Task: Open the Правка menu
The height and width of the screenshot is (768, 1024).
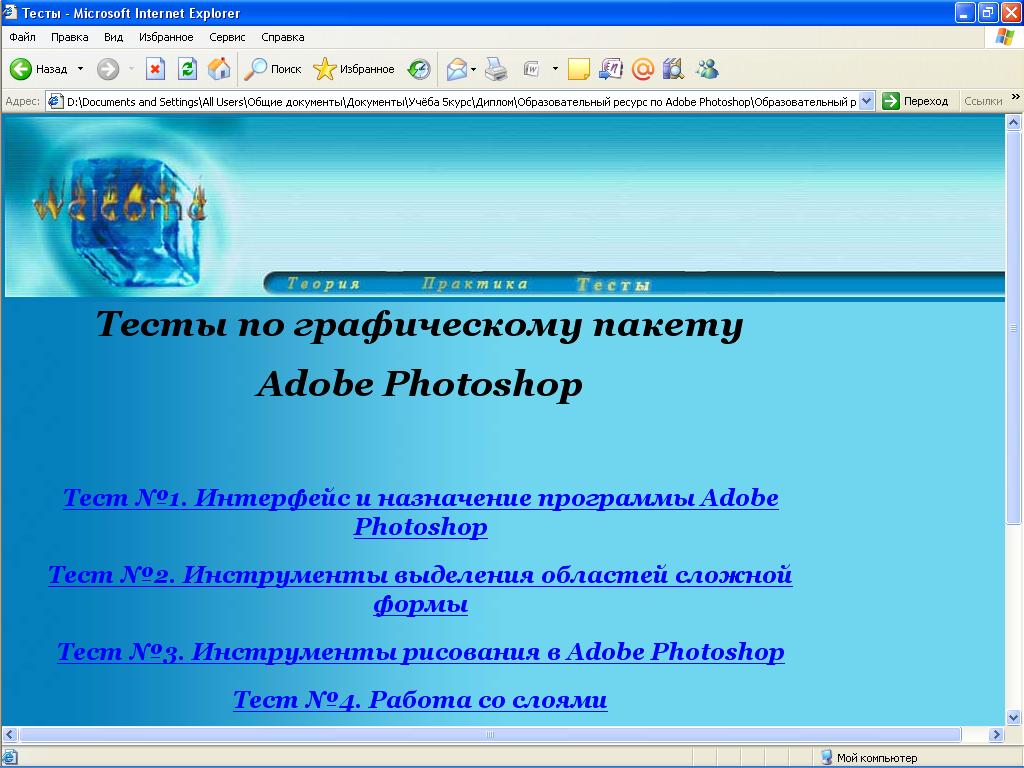Action: click(69, 37)
